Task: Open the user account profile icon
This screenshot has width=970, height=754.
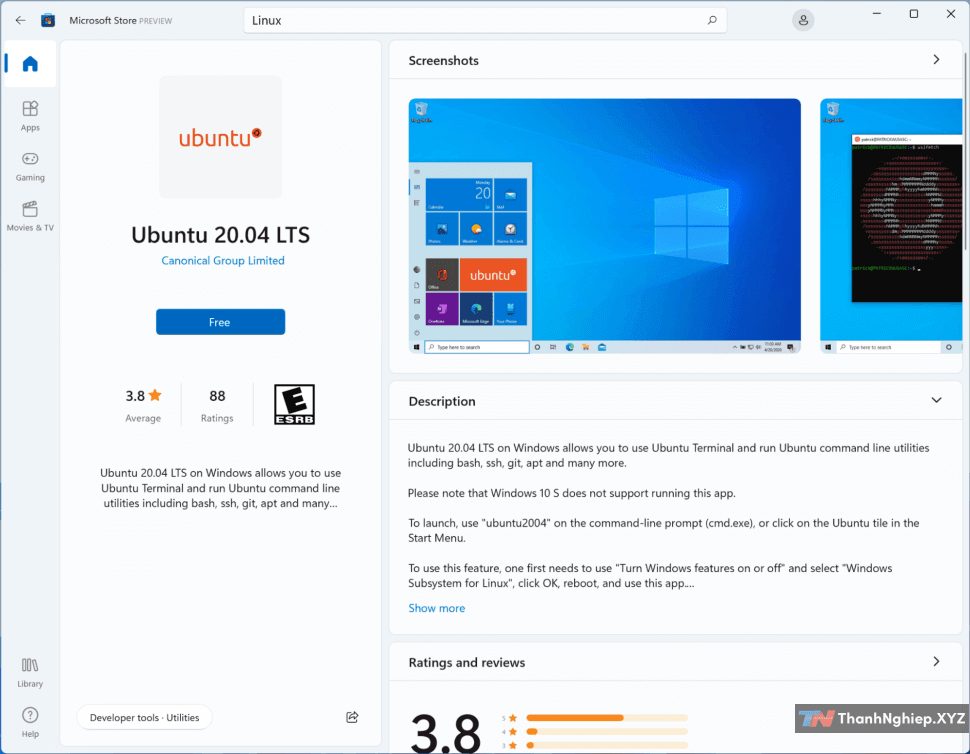Action: pos(803,20)
